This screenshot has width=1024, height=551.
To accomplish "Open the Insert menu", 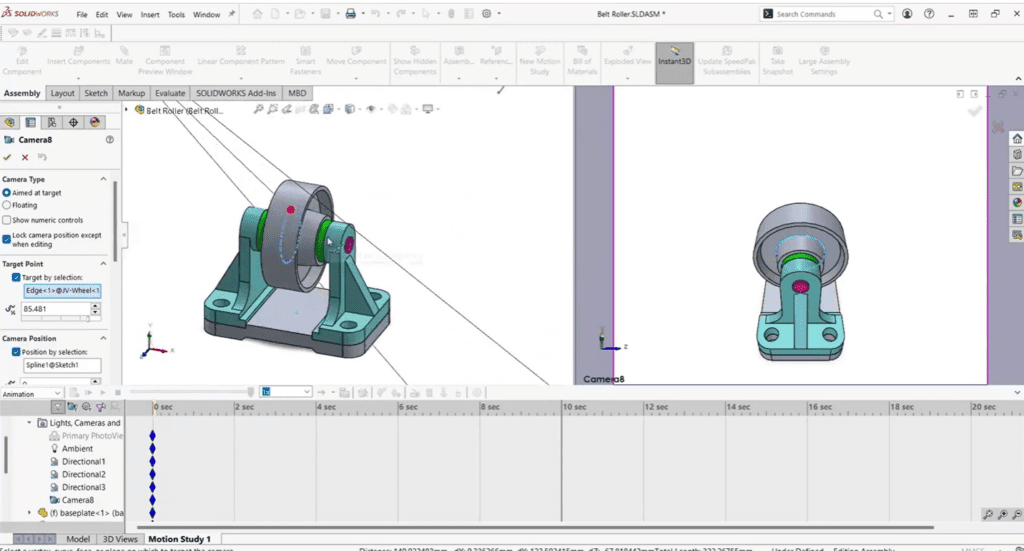I will (150, 16).
